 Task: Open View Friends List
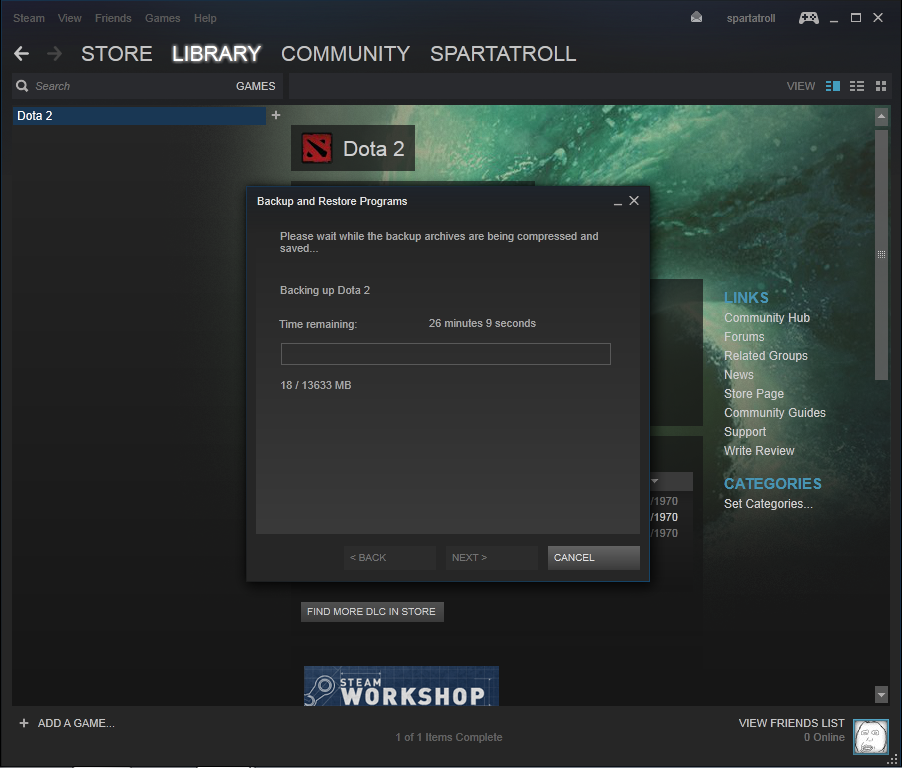pos(791,723)
